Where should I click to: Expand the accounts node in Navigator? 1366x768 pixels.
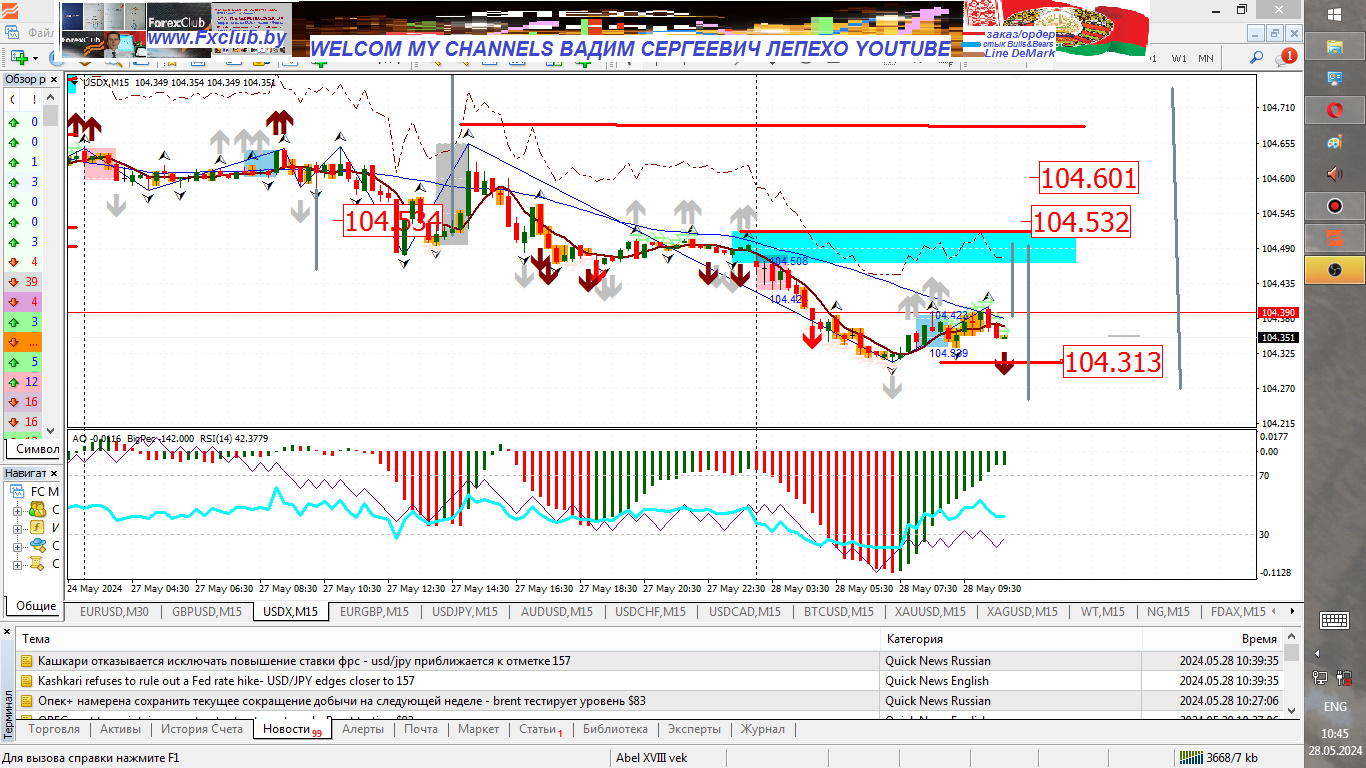[x=17, y=510]
